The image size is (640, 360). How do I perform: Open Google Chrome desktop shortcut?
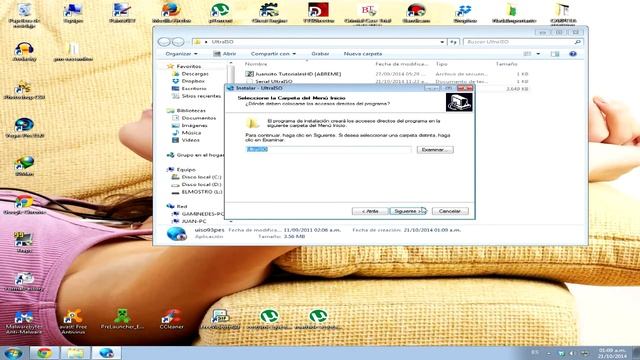(24, 204)
